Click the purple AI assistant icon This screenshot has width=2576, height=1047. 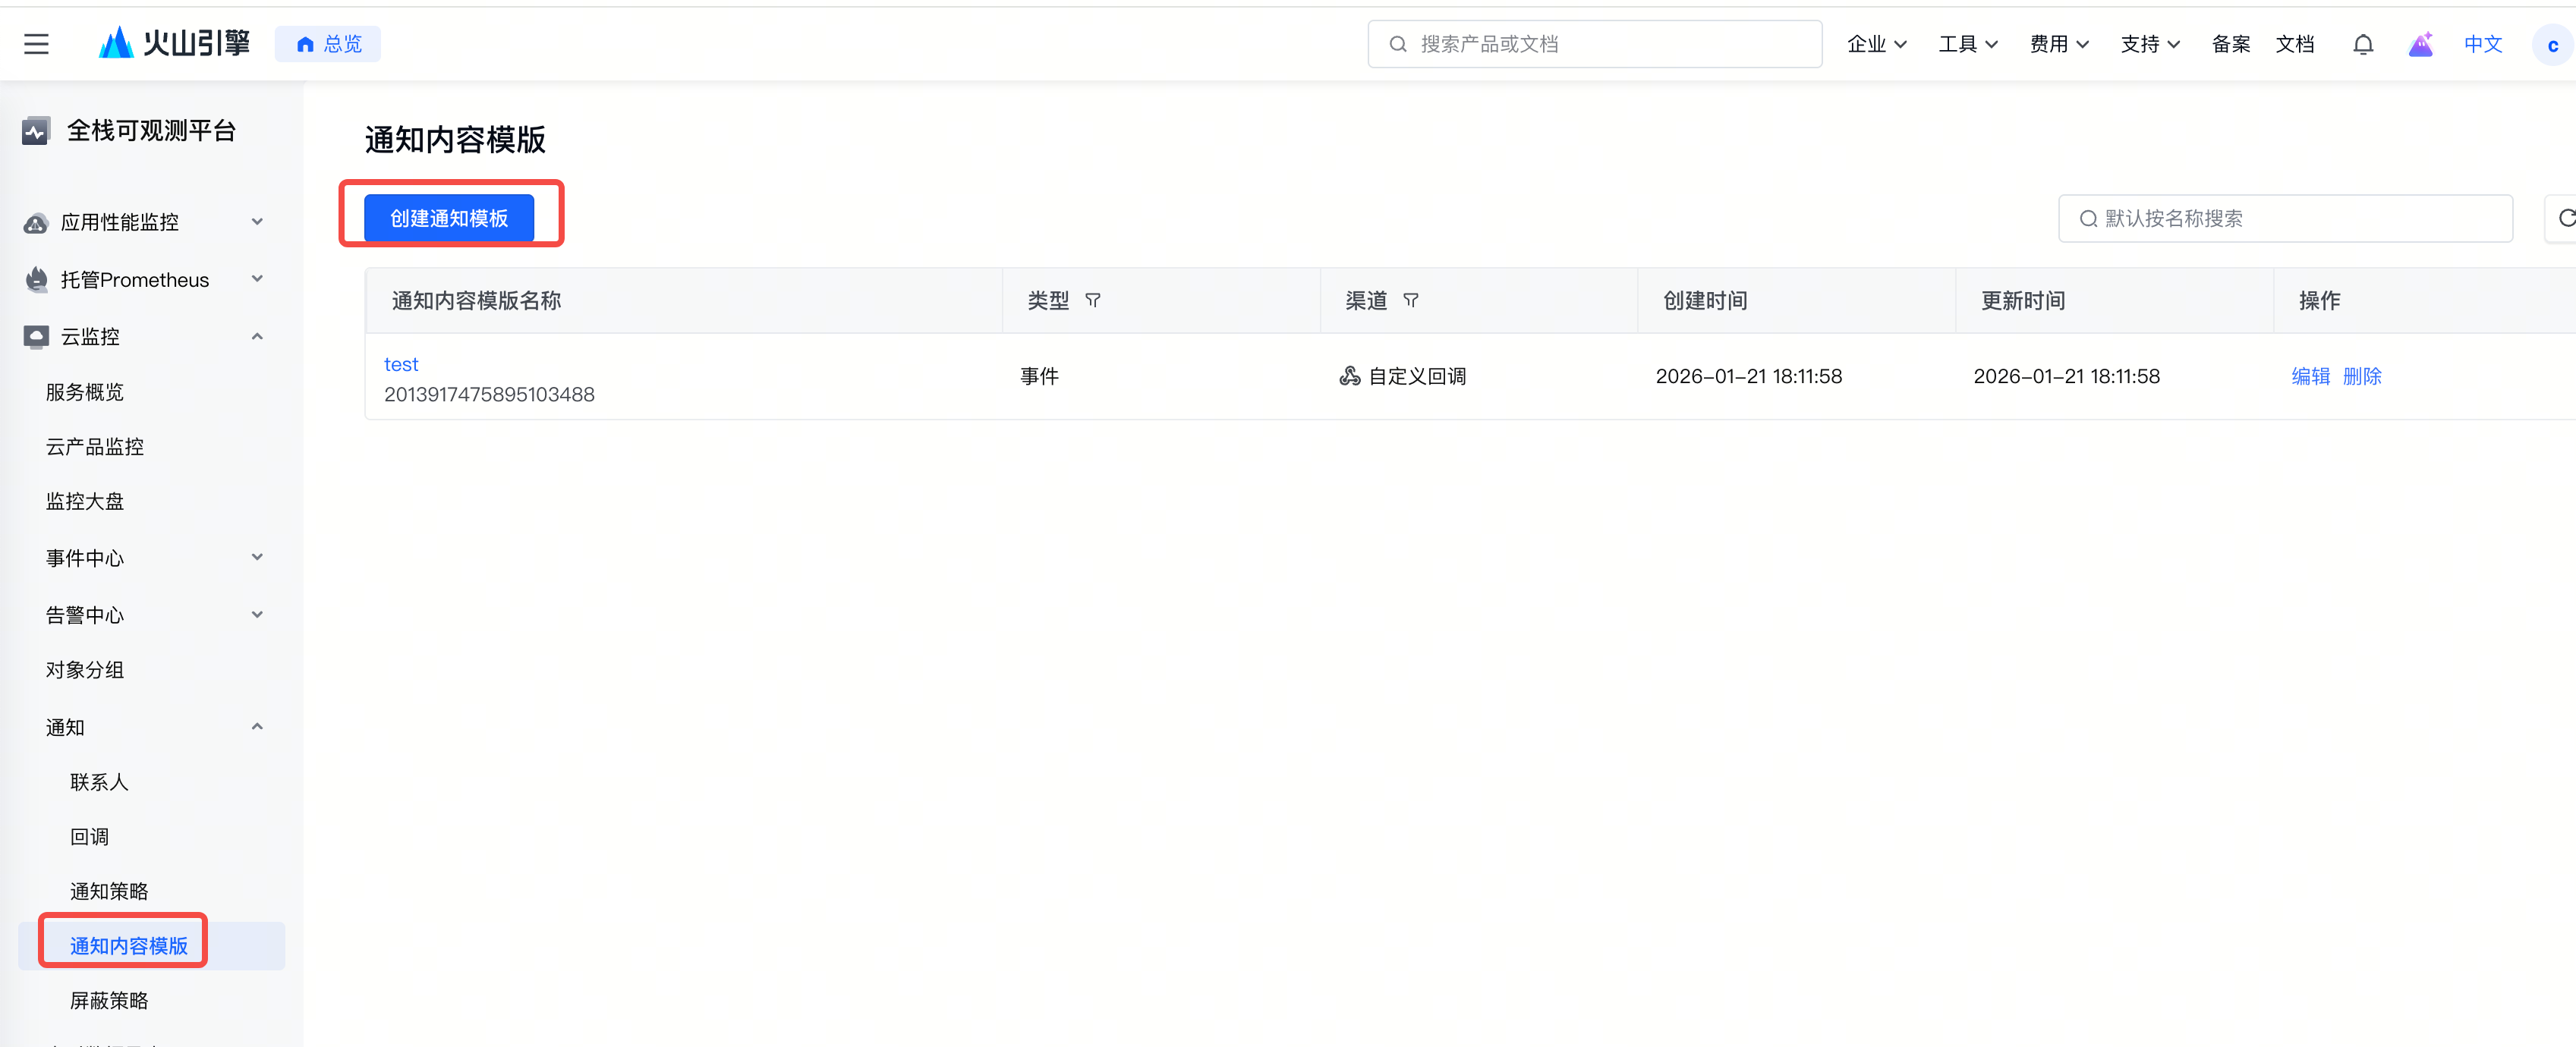2420,44
